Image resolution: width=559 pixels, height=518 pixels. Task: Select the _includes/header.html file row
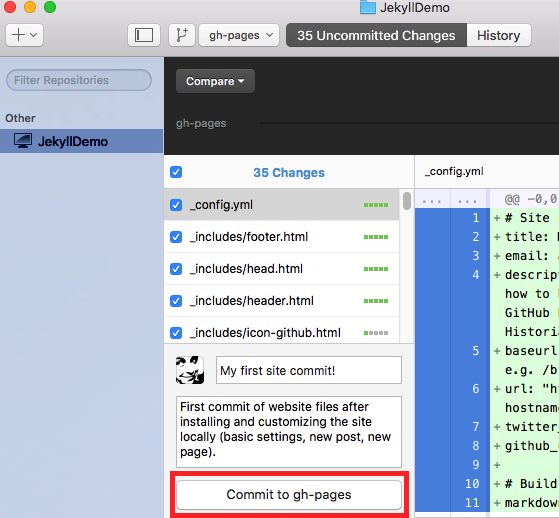[282, 301]
